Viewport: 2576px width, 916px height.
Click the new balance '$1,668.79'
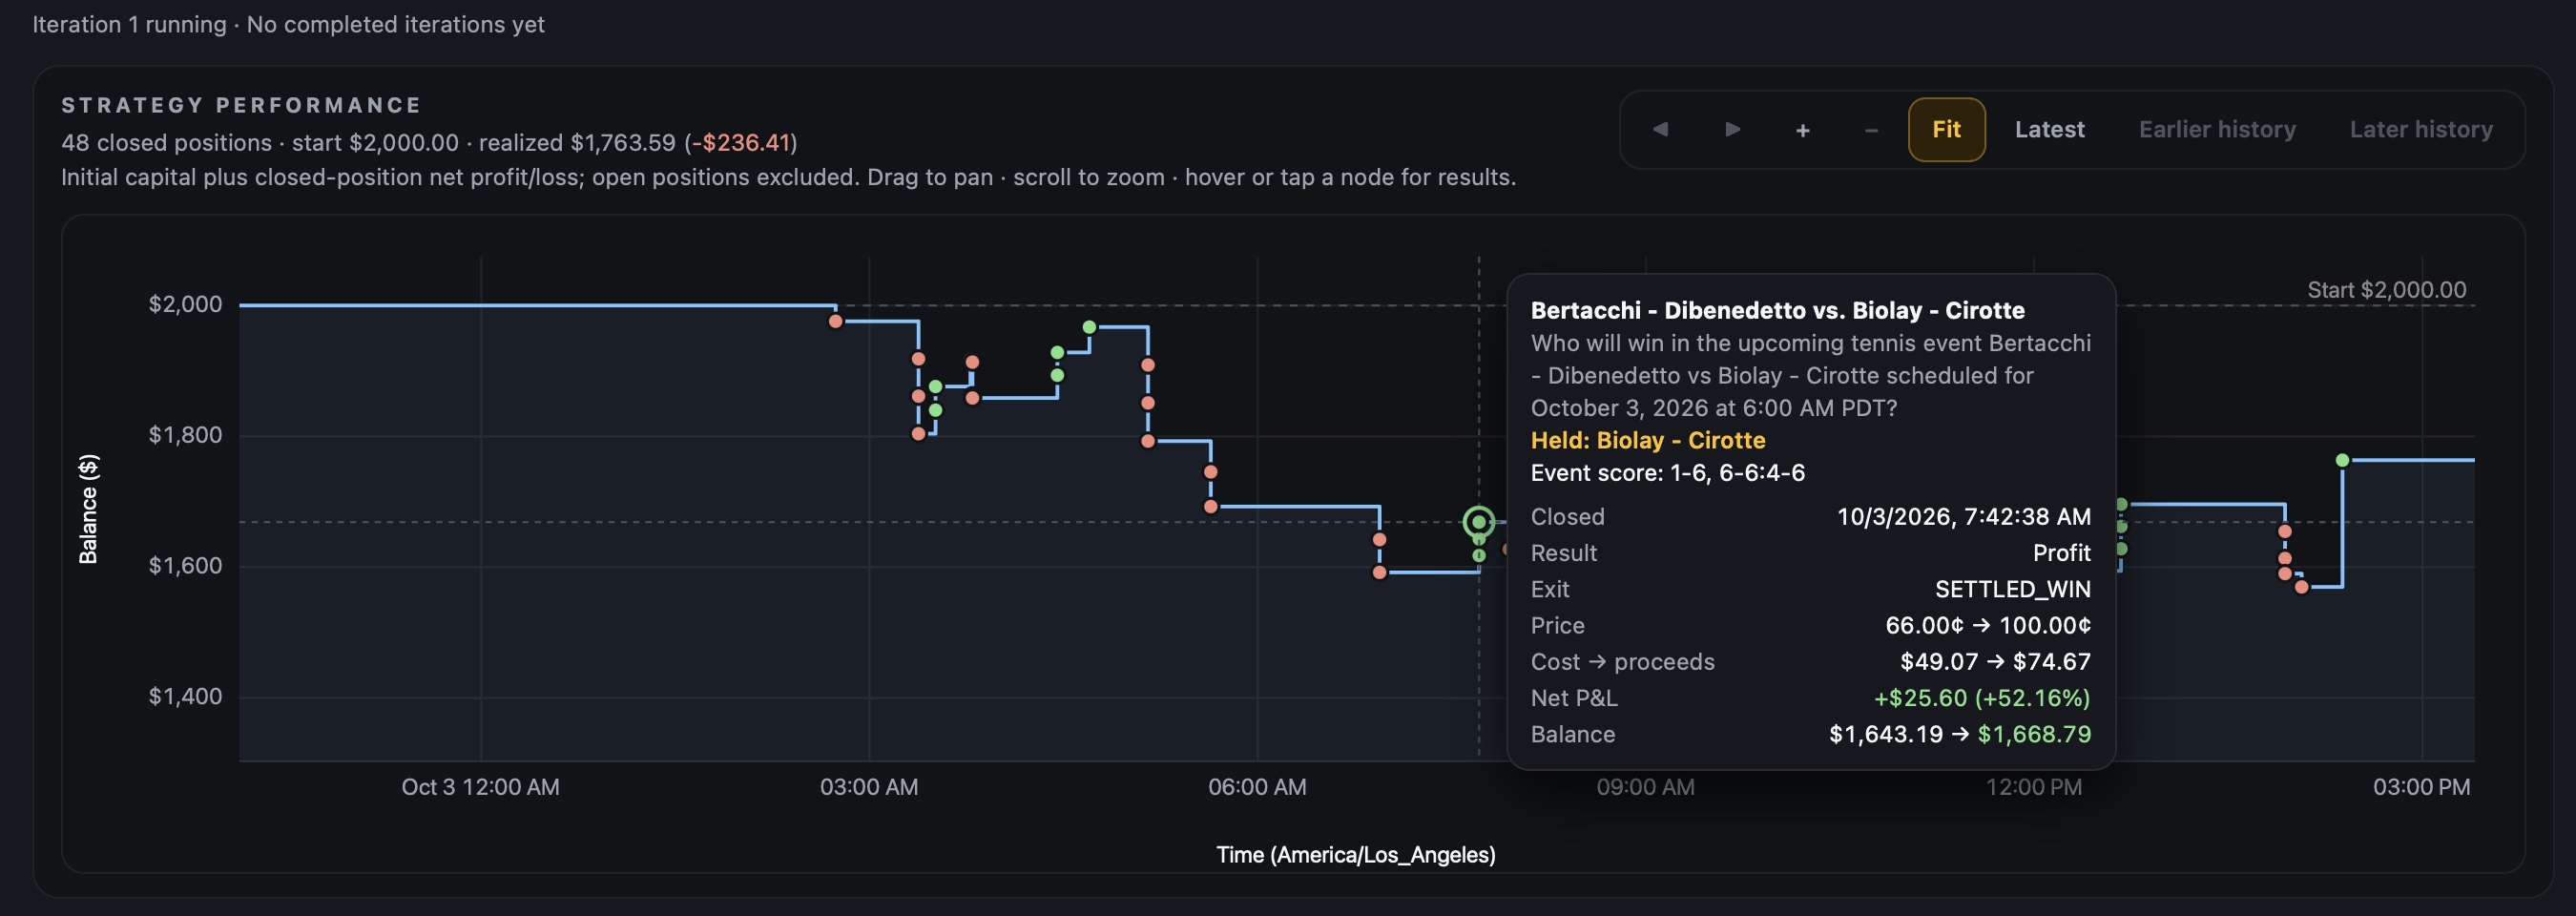[2034, 734]
